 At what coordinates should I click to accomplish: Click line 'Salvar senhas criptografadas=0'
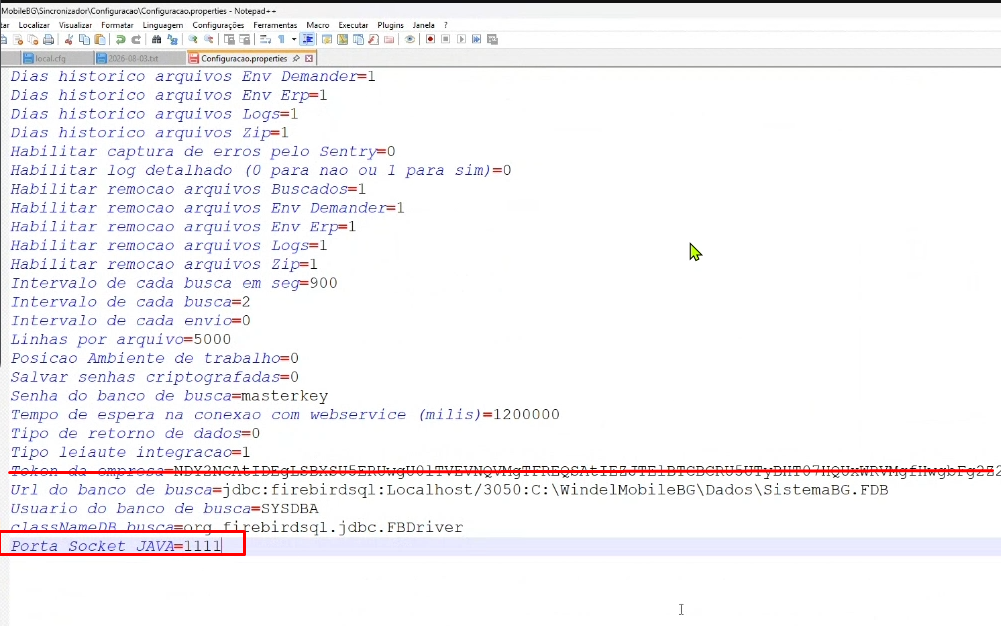154,377
